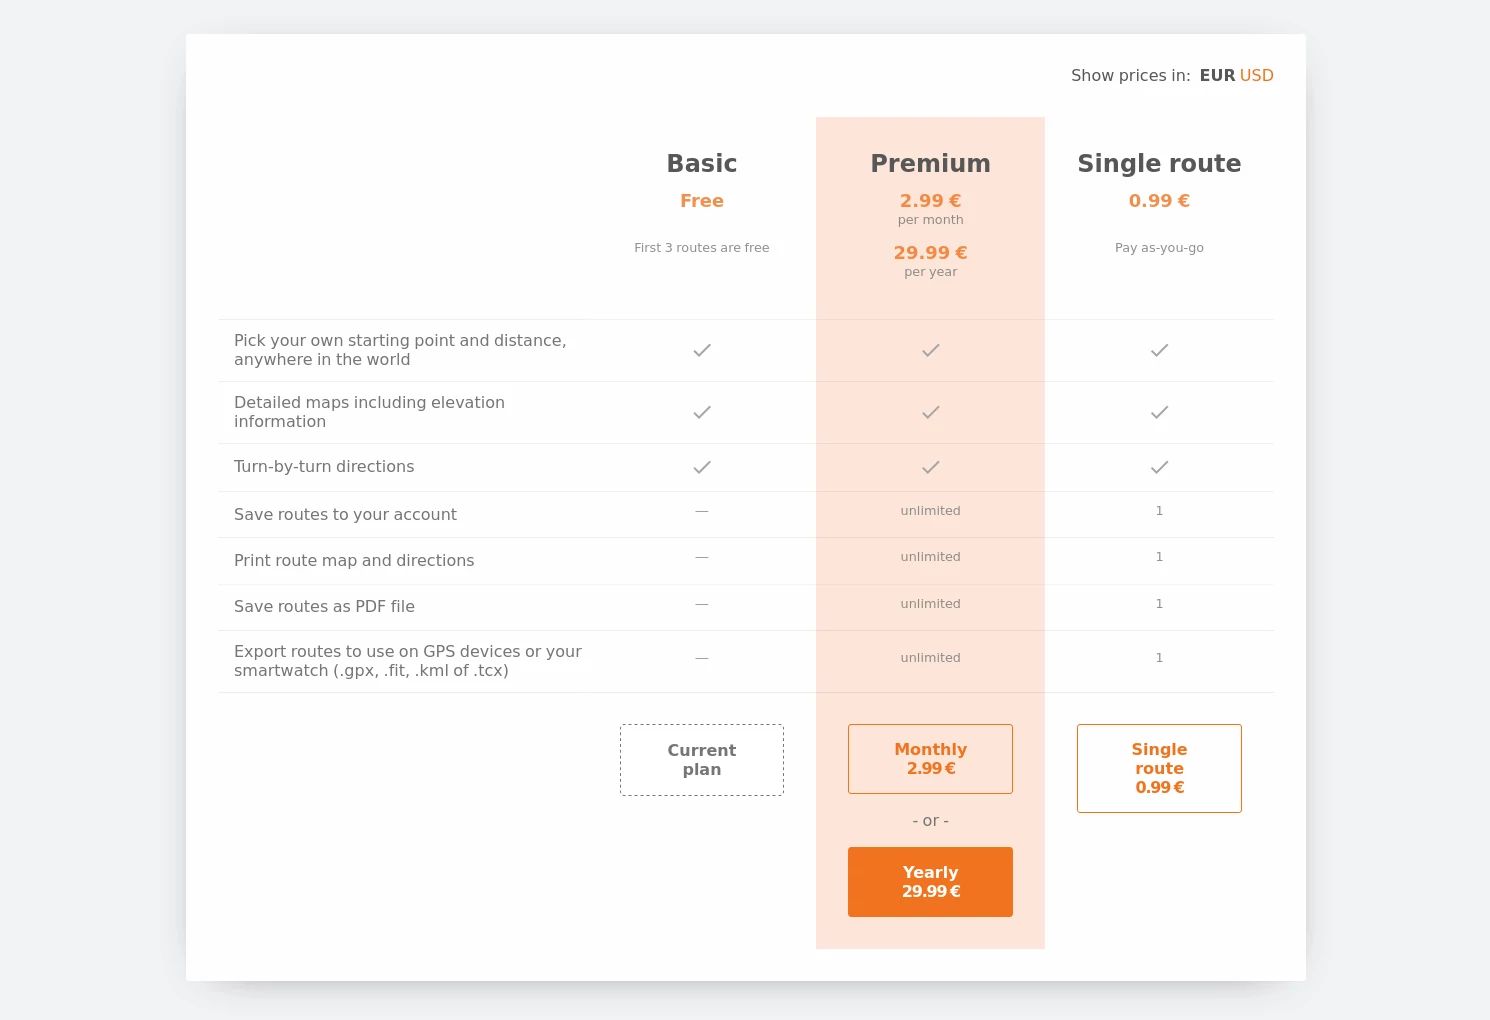Viewport: 1490px width, 1020px height.
Task: Buy Single route for 0.99 €
Action: [1159, 768]
